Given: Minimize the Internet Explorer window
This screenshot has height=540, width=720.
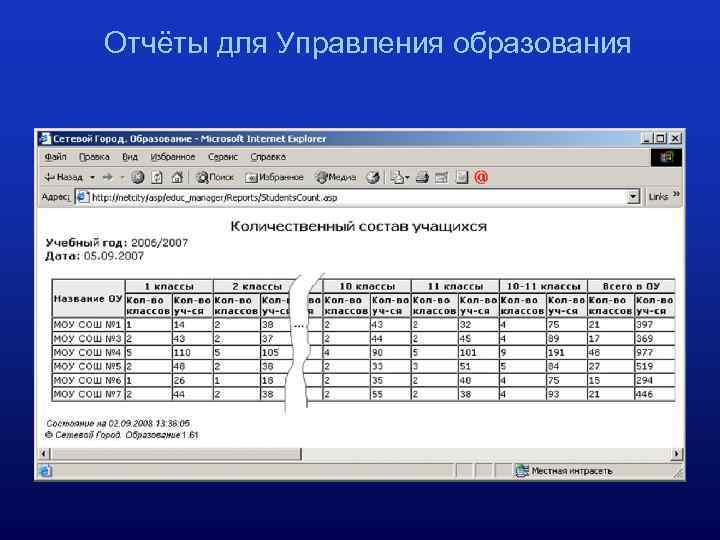Looking at the screenshot, I should tap(647, 138).
